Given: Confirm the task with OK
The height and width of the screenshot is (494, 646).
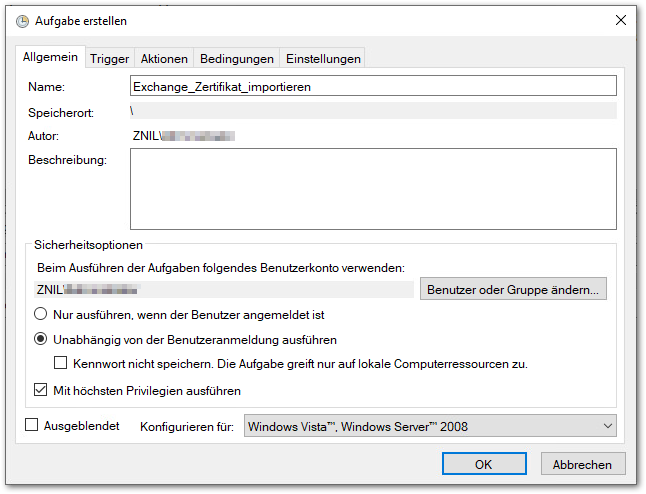Looking at the screenshot, I should [484, 464].
